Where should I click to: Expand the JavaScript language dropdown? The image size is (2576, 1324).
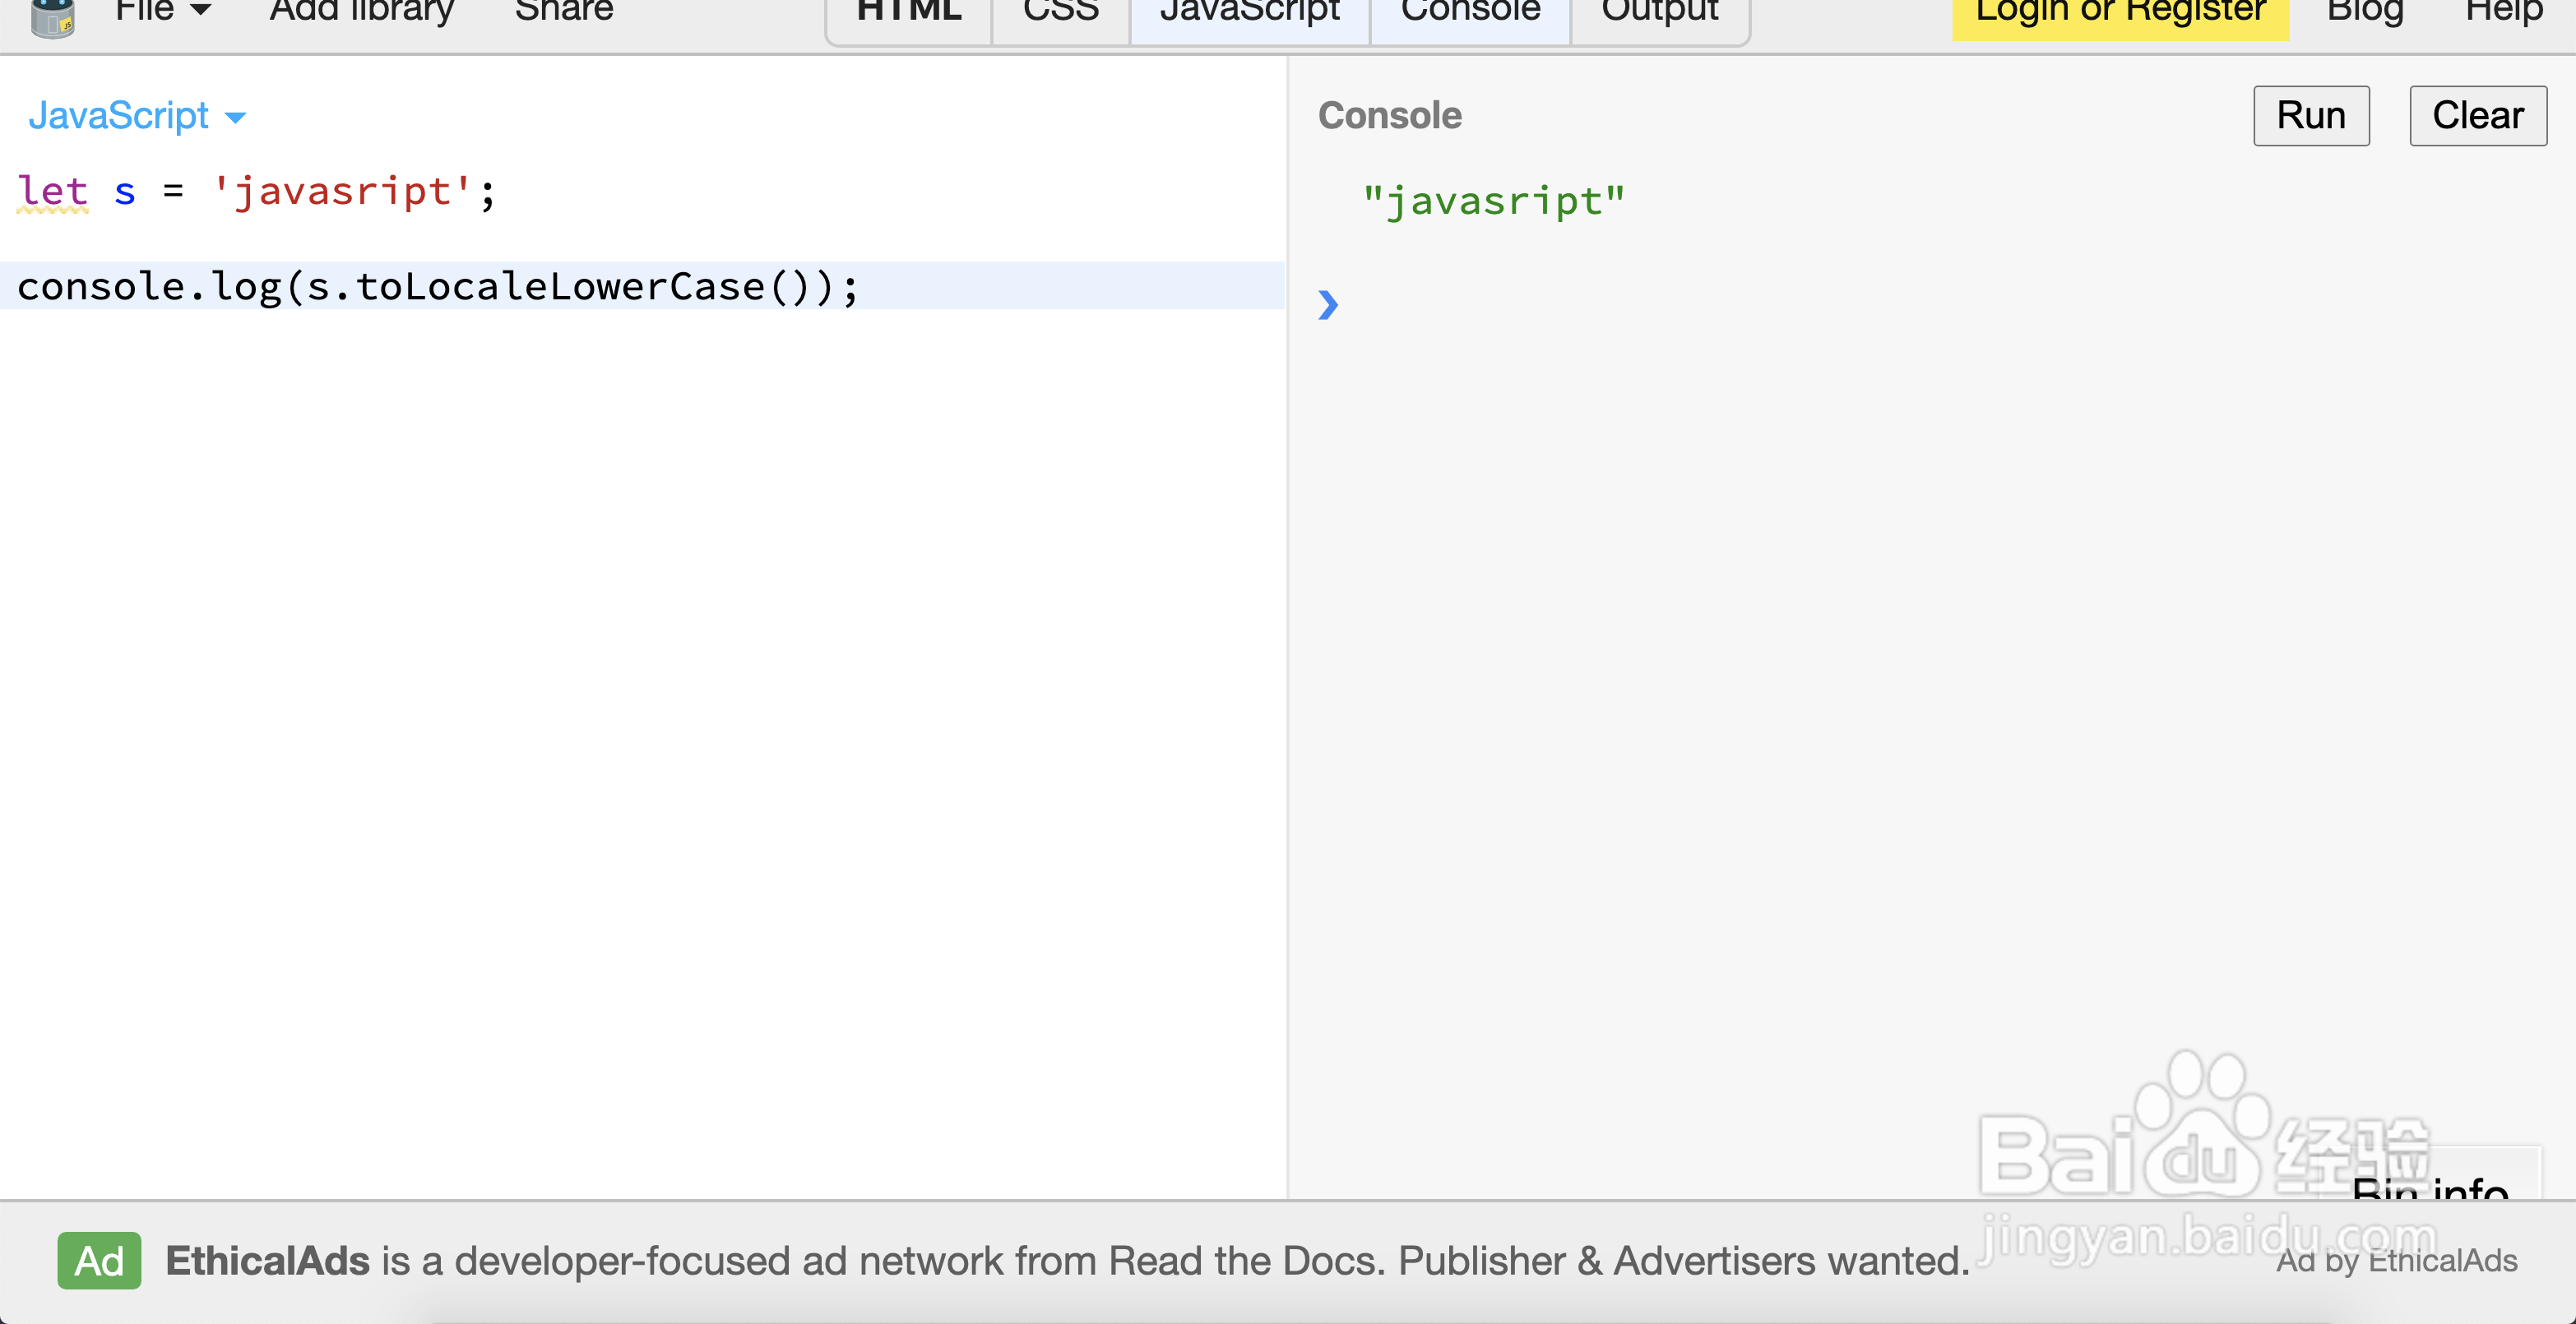tap(137, 116)
